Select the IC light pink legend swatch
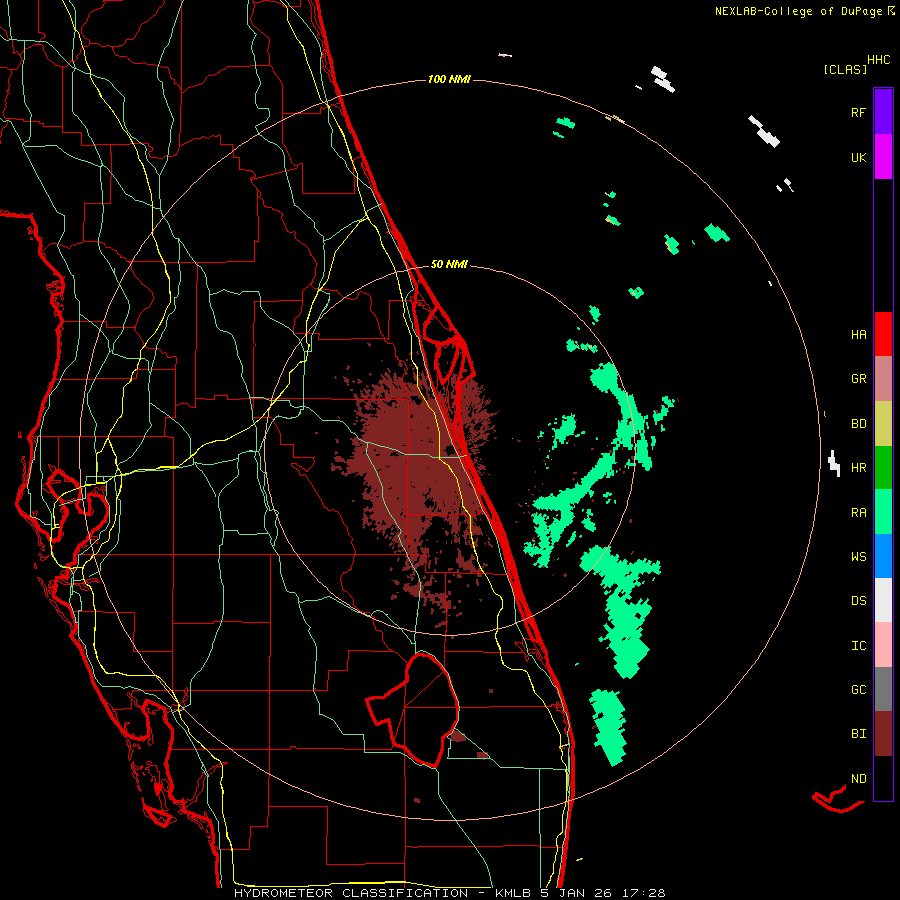Screen dimensions: 900x900 pos(883,645)
